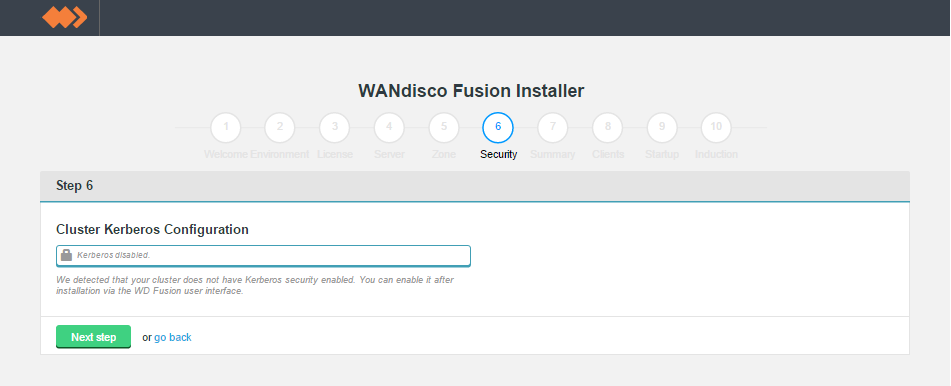
Task: Click the Kerberos disabled field
Action: coord(263,256)
